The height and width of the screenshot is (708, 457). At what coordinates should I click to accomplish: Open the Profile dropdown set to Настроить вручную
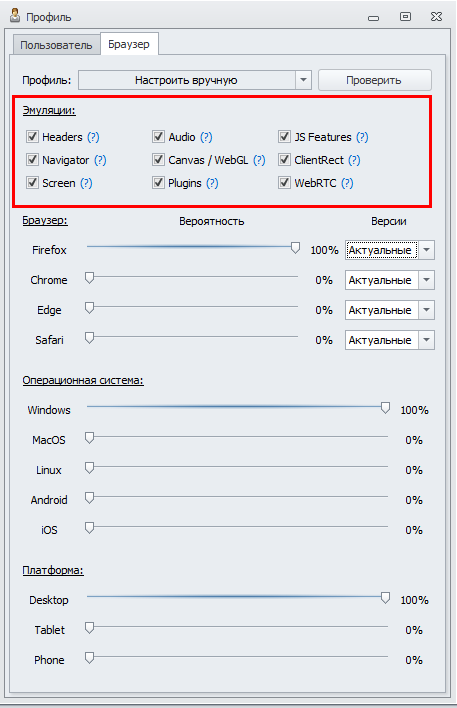click(x=195, y=80)
